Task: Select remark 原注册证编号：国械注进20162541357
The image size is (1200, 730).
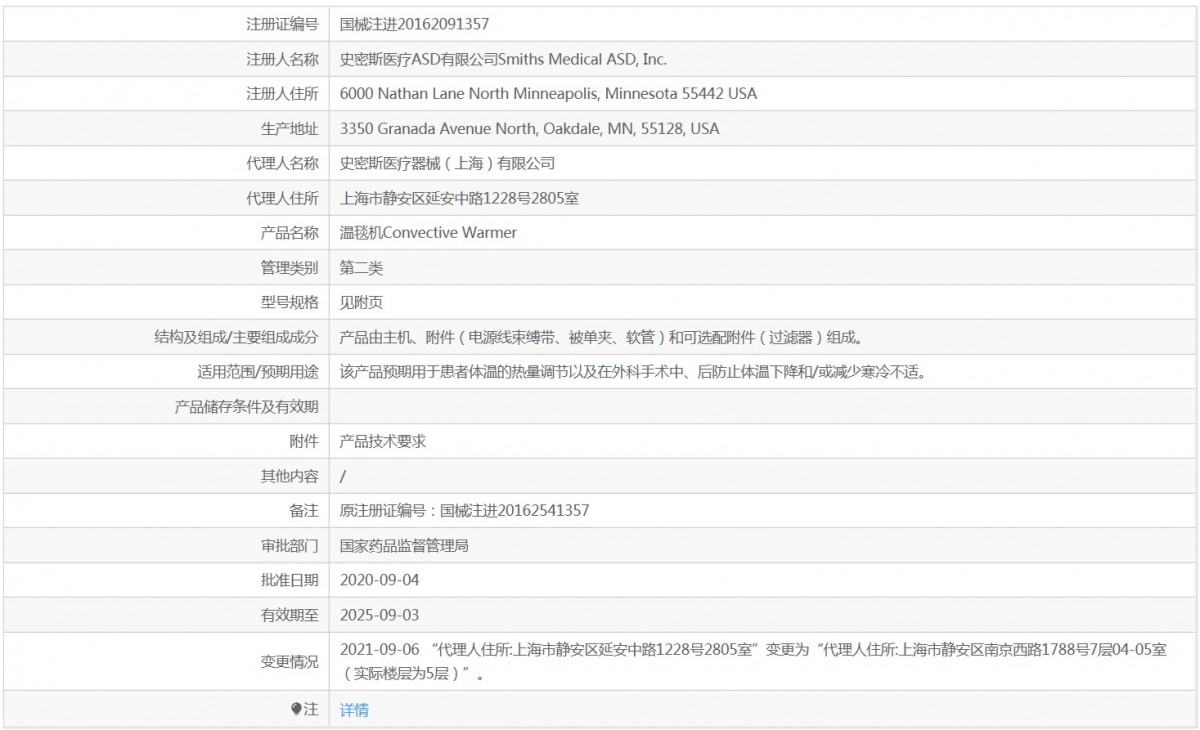Action: coord(464,511)
